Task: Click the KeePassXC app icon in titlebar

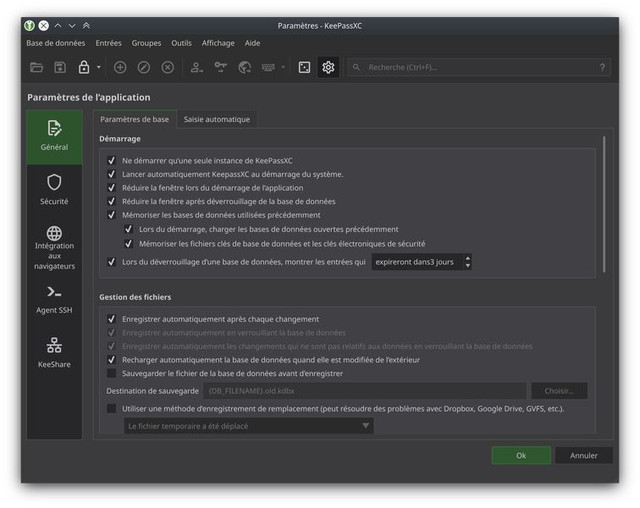Action: (29, 26)
